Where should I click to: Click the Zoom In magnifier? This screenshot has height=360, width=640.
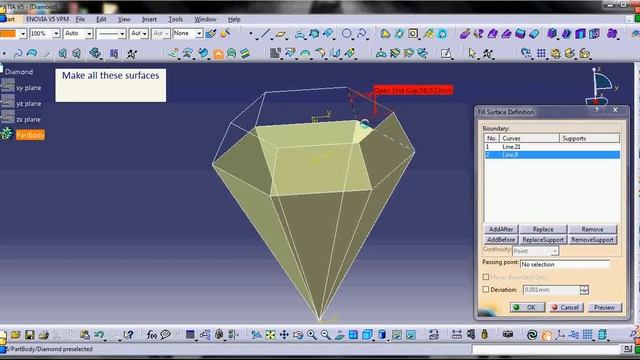[312, 335]
